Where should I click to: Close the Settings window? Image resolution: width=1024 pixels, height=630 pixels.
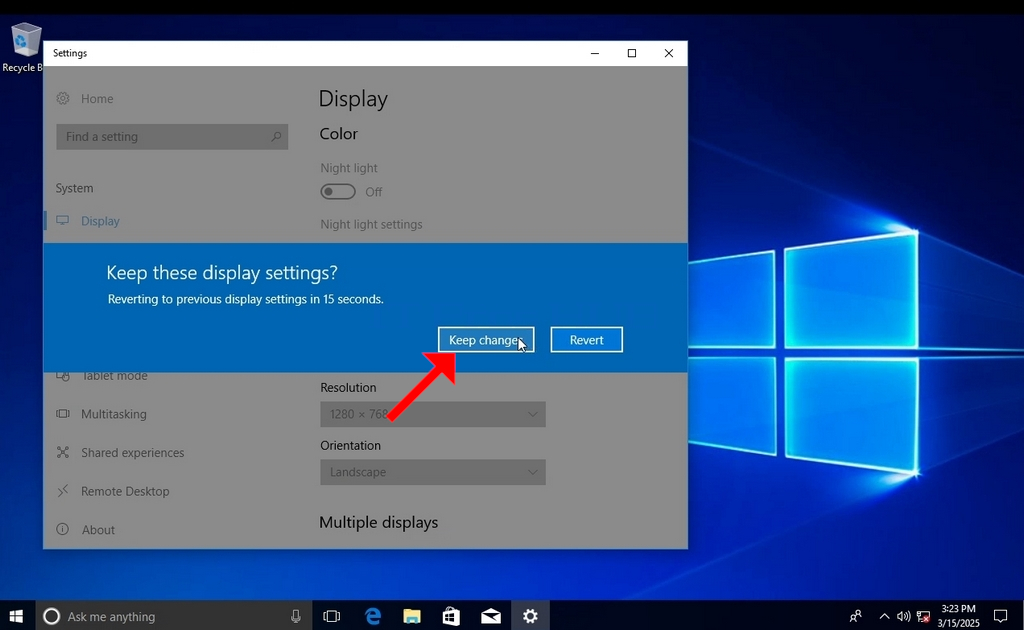(x=669, y=54)
